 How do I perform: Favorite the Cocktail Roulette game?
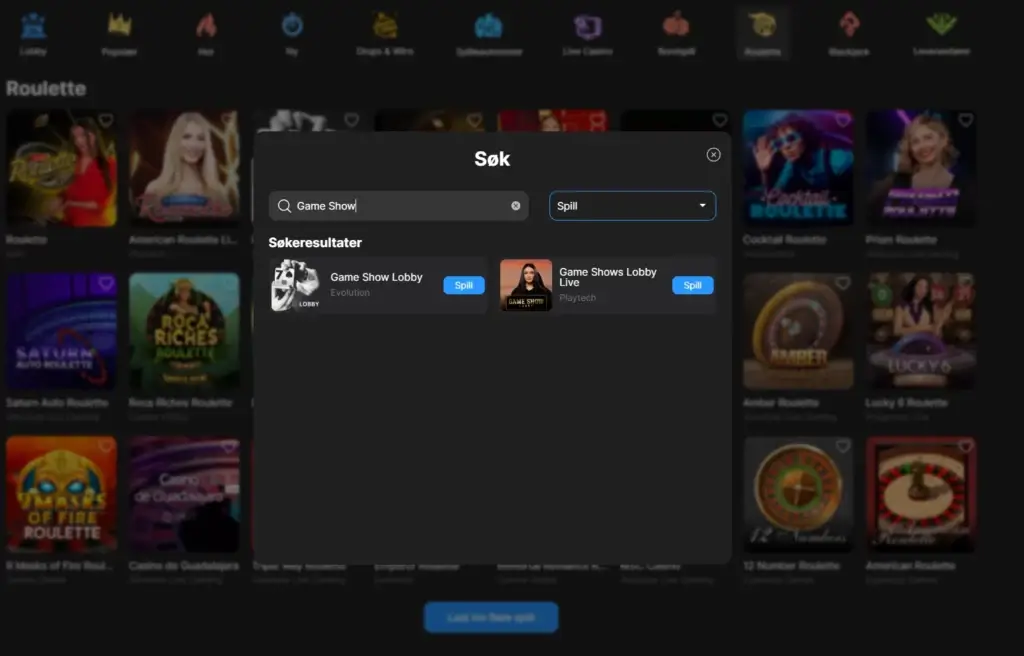[x=842, y=120]
